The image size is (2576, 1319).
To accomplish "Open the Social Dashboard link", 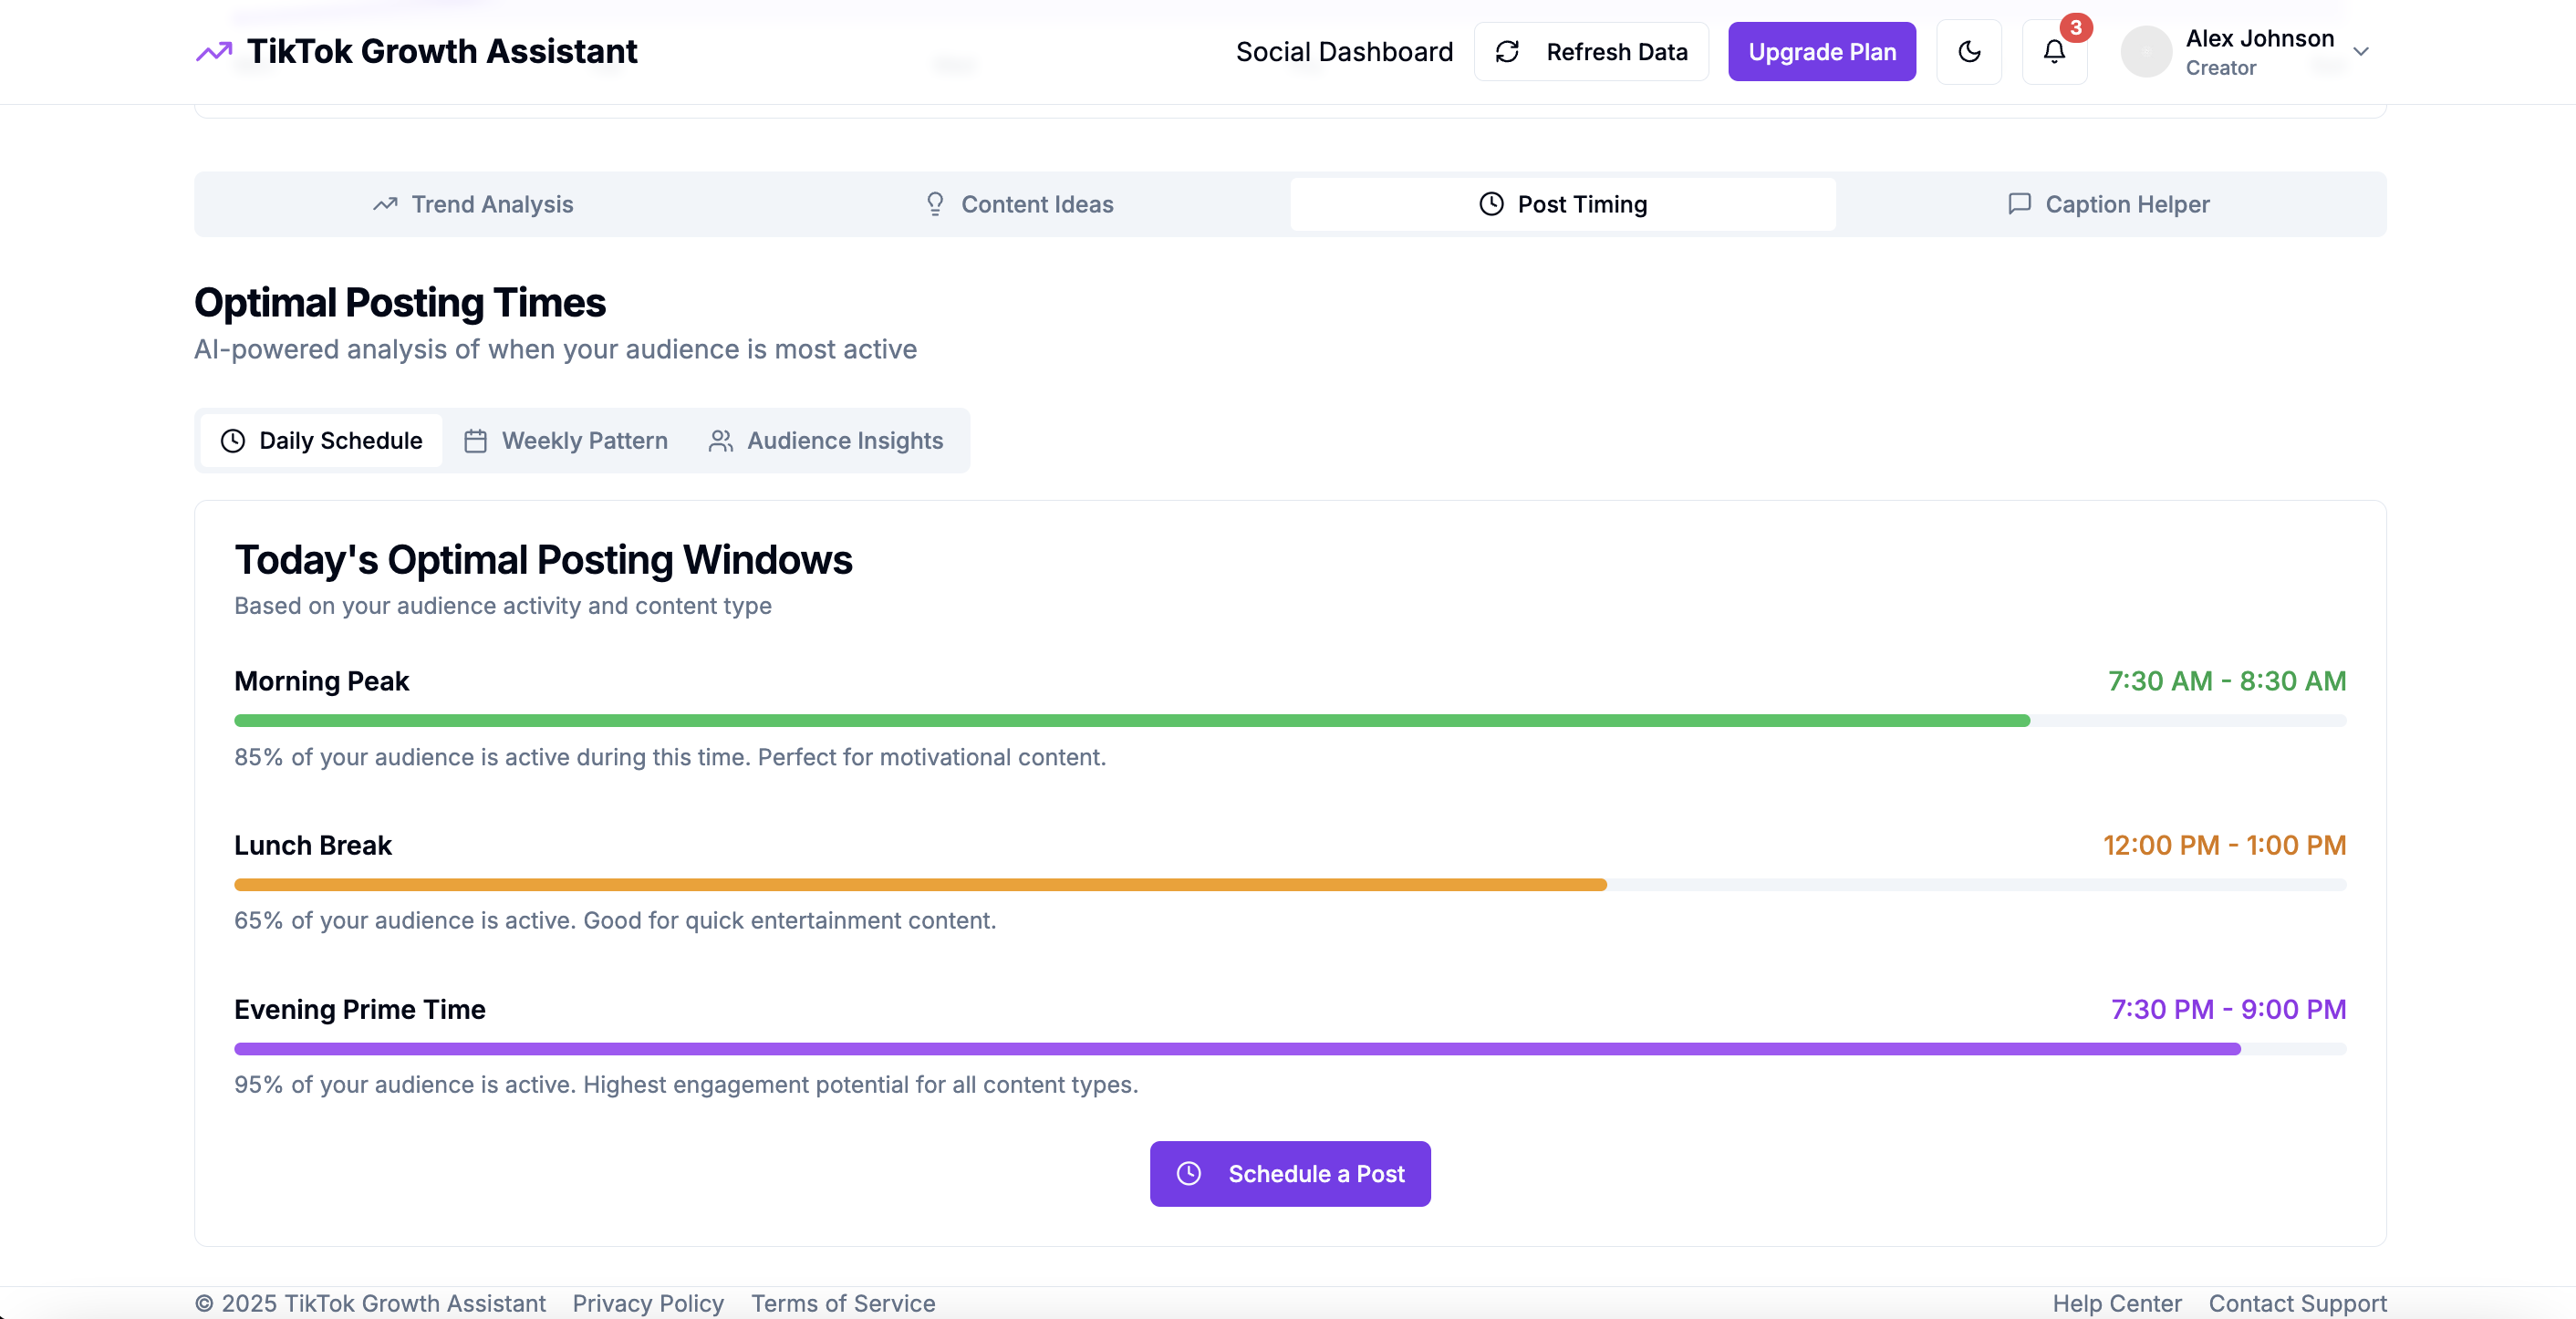I will tap(1344, 52).
